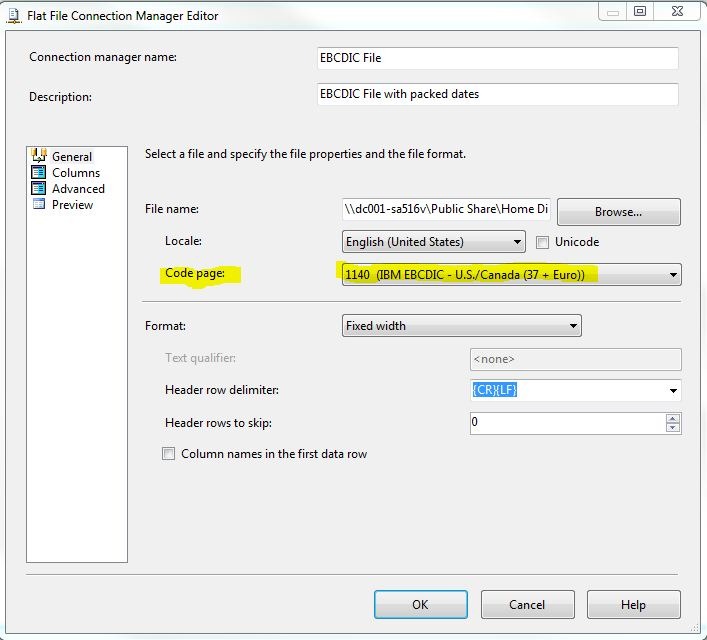This screenshot has height=640, width=707.
Task: Increase Header rows to skip with up arrow
Action: point(673,419)
